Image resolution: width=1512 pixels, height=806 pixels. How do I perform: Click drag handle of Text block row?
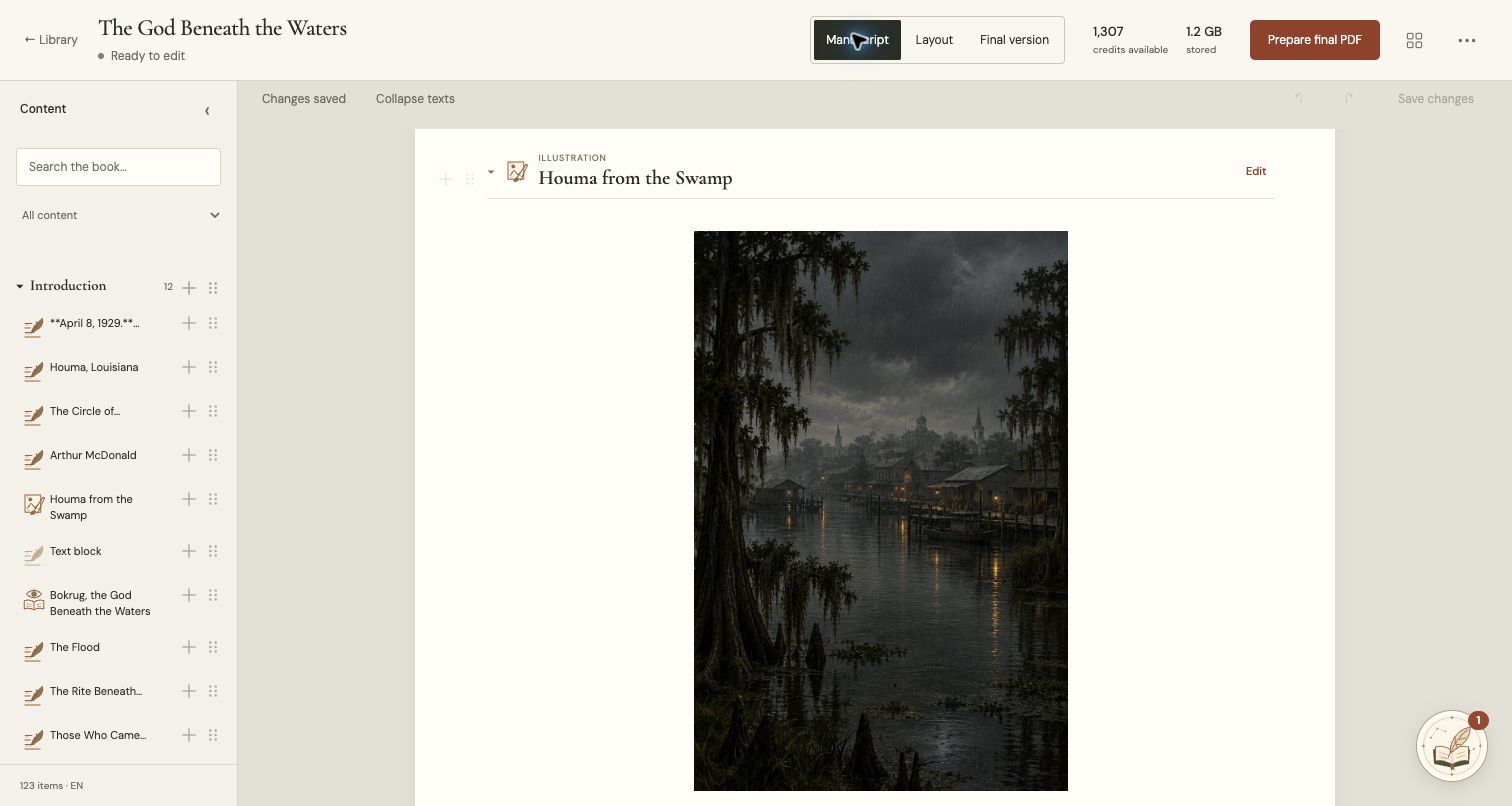coord(213,551)
